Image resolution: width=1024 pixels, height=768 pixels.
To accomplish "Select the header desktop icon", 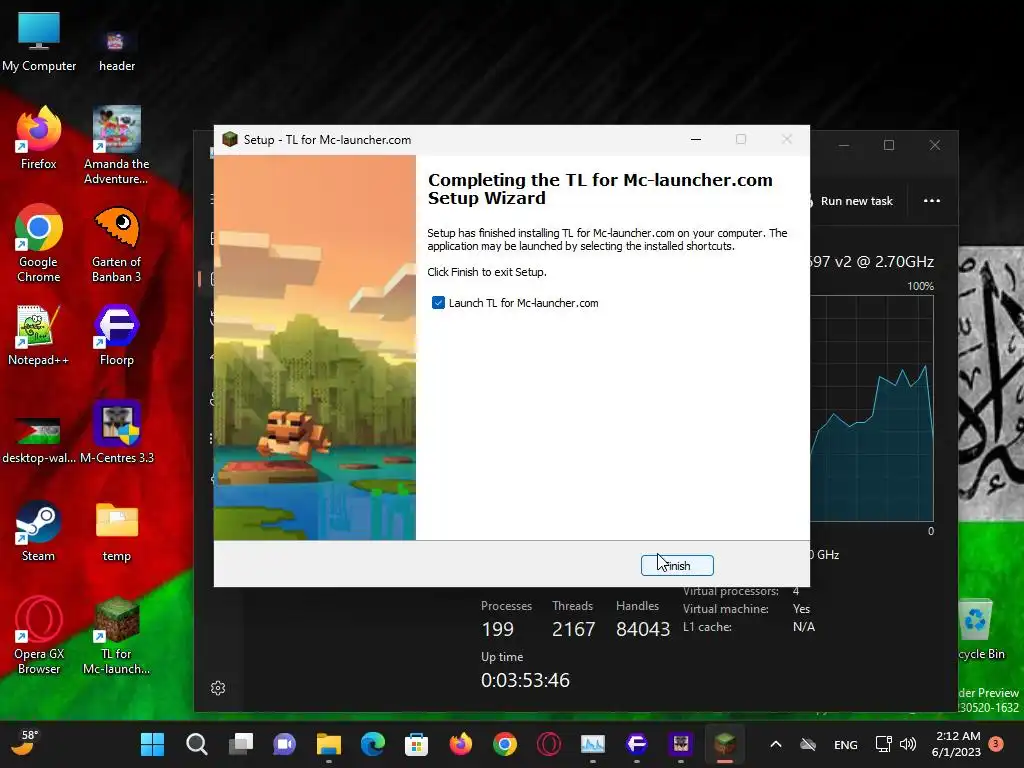I will tap(117, 50).
